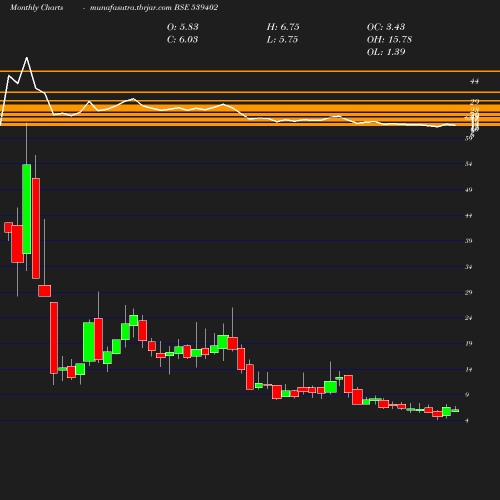Viewport: 500px width, 500px height.
Task: Click the 19 price axis label
Action: [x=469, y=344]
